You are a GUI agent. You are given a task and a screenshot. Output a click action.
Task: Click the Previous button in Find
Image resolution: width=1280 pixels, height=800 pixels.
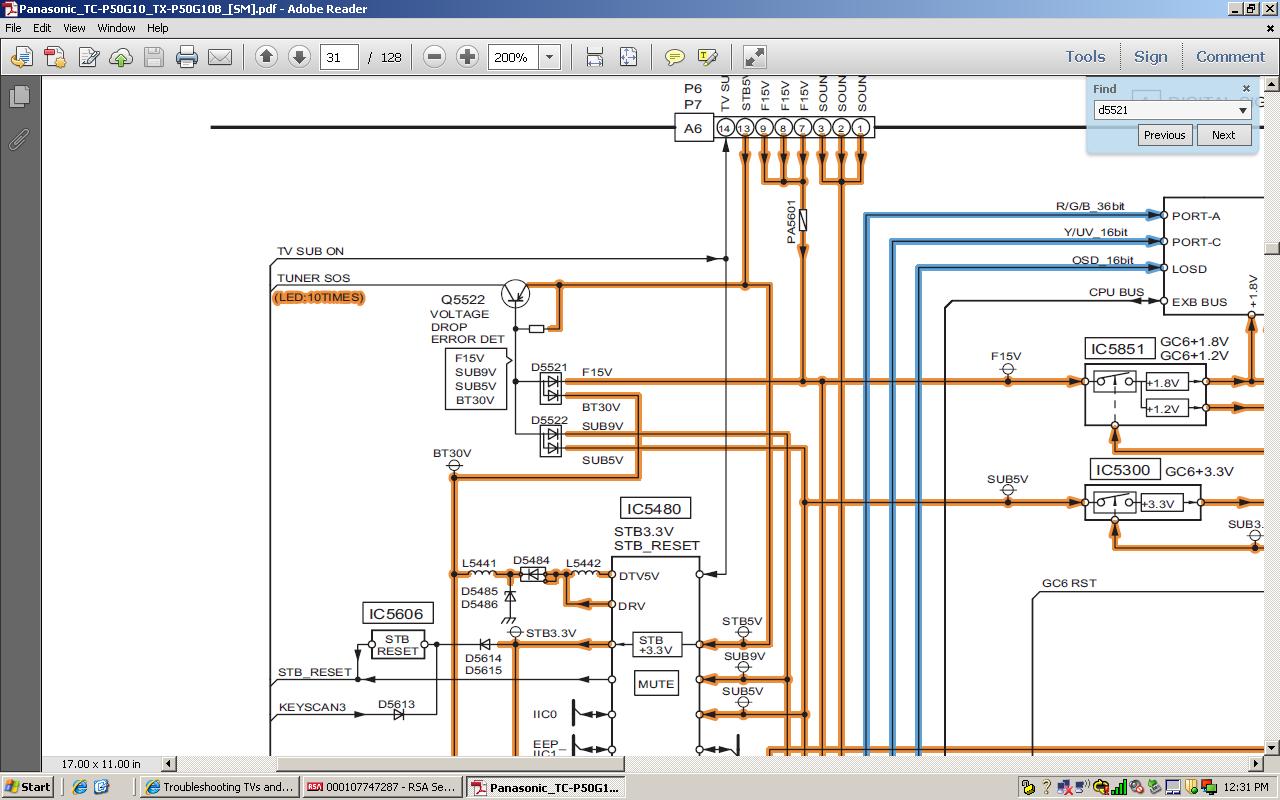click(1164, 135)
